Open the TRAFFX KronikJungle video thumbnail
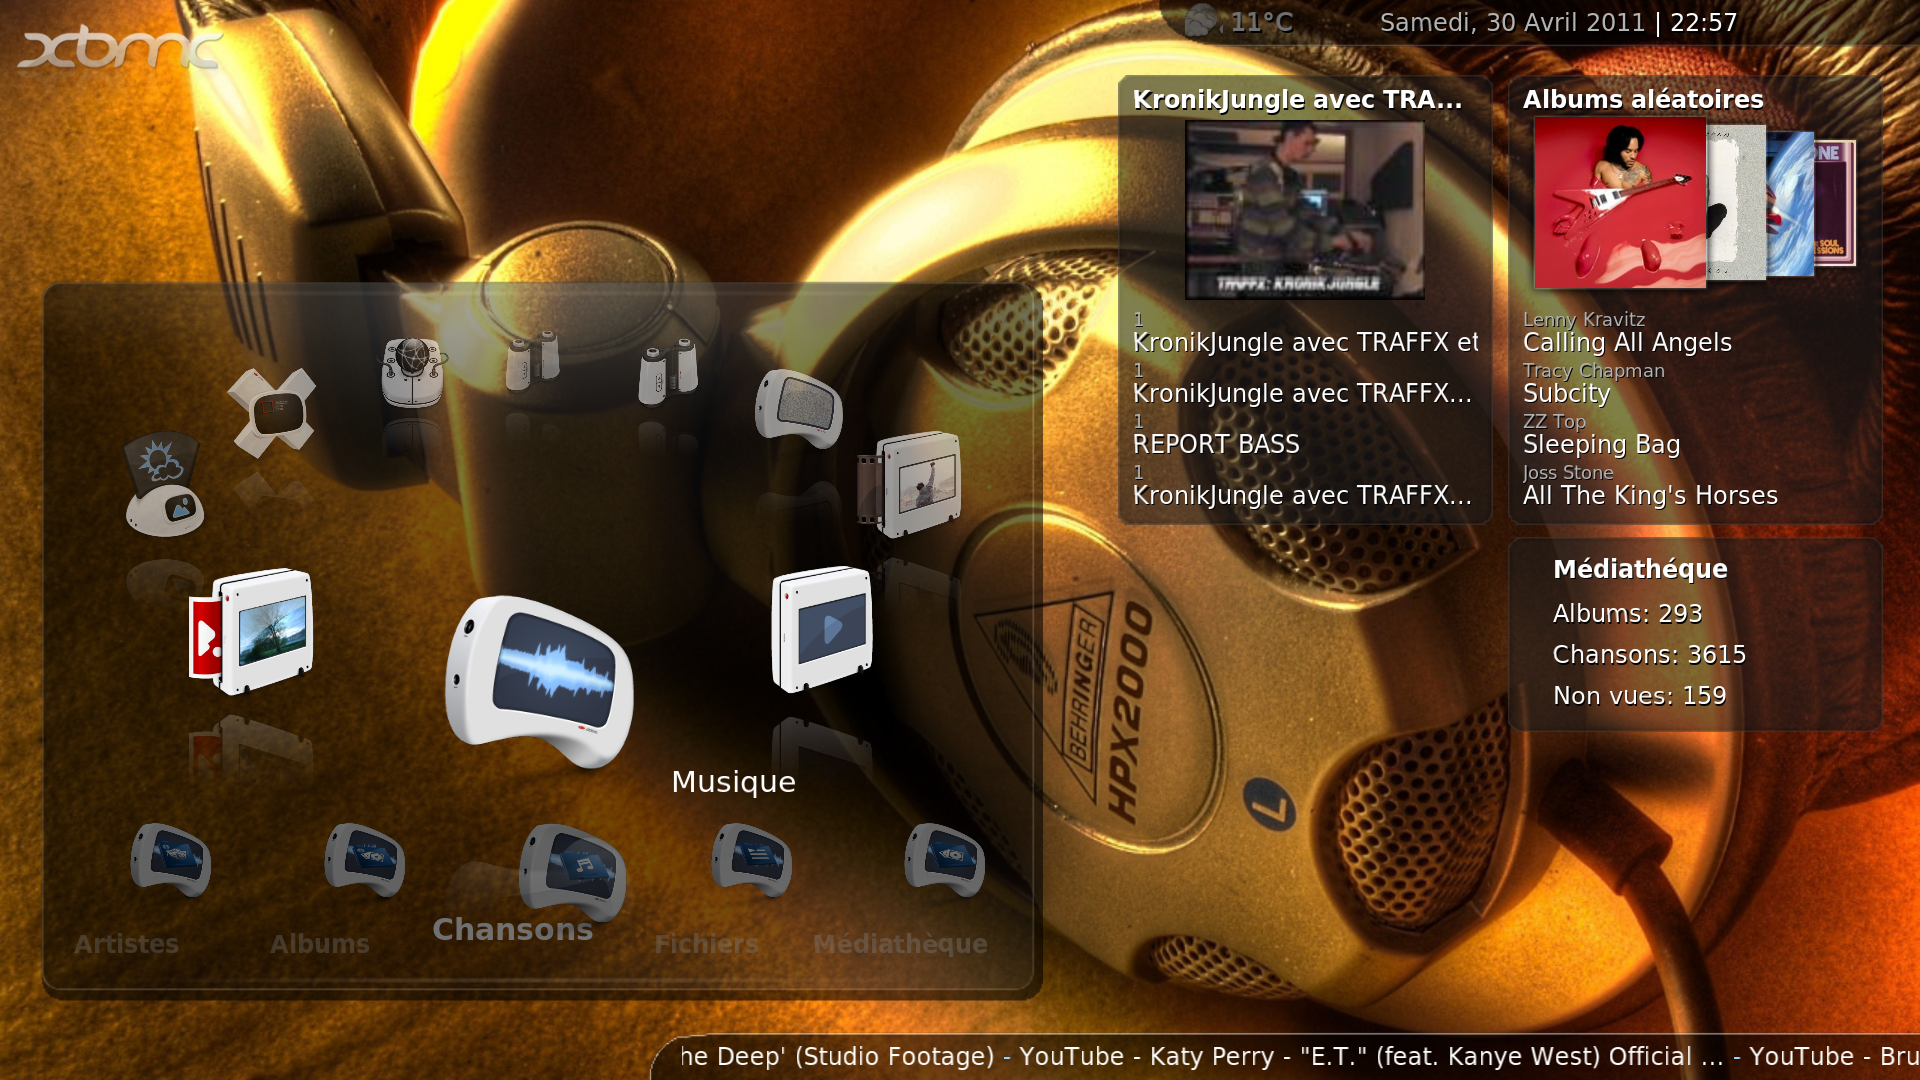 pyautogui.click(x=1304, y=210)
